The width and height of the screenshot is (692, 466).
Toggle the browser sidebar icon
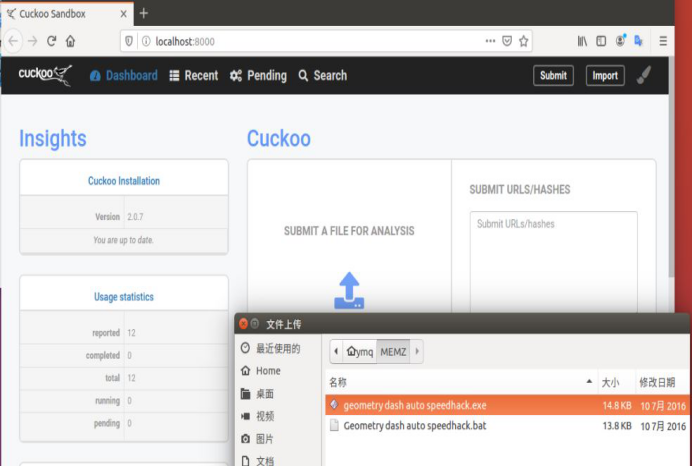(x=601, y=41)
